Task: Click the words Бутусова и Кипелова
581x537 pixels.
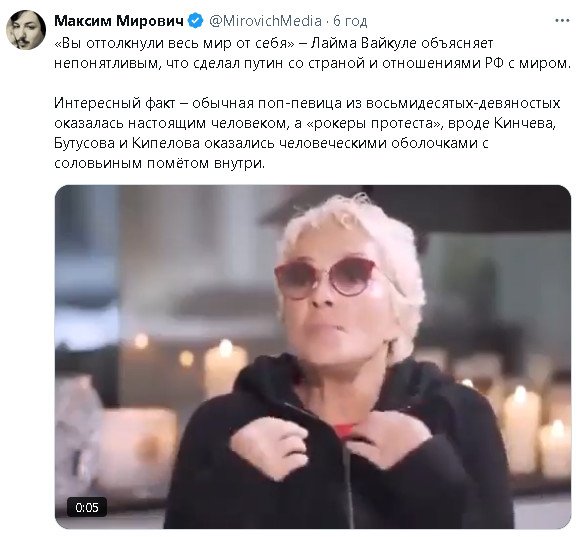Action: pos(127,143)
